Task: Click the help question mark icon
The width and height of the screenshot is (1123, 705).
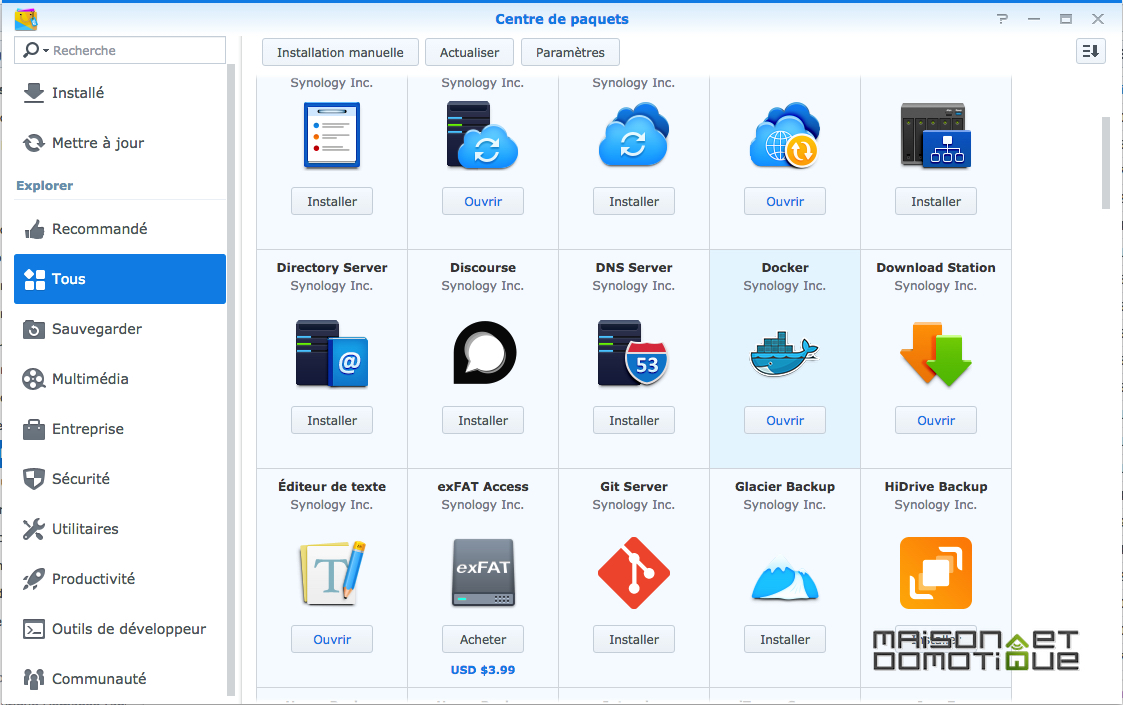Action: coord(1002,19)
